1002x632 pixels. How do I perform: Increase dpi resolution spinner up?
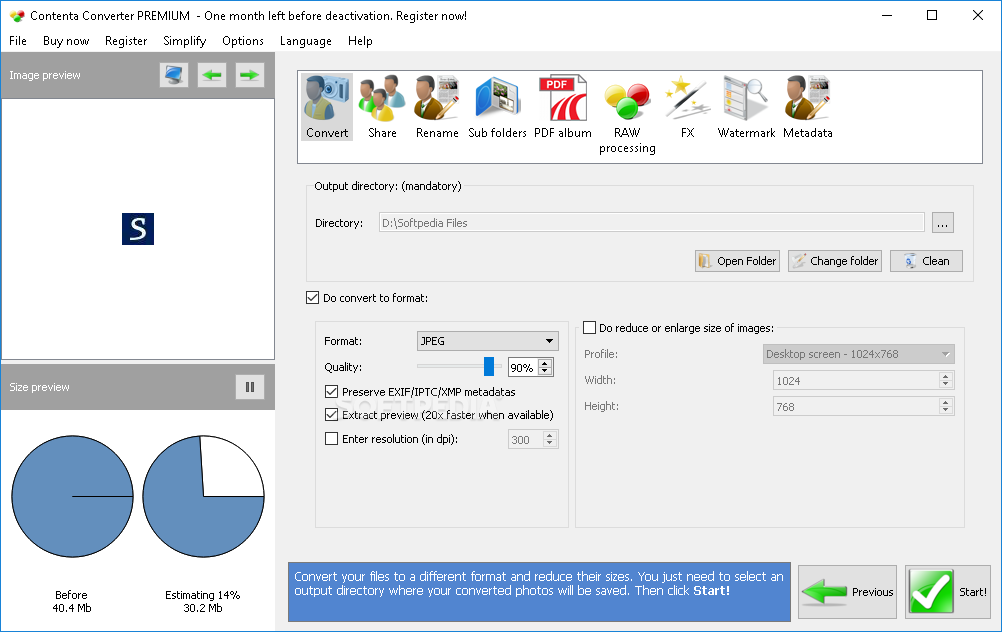tap(550, 435)
